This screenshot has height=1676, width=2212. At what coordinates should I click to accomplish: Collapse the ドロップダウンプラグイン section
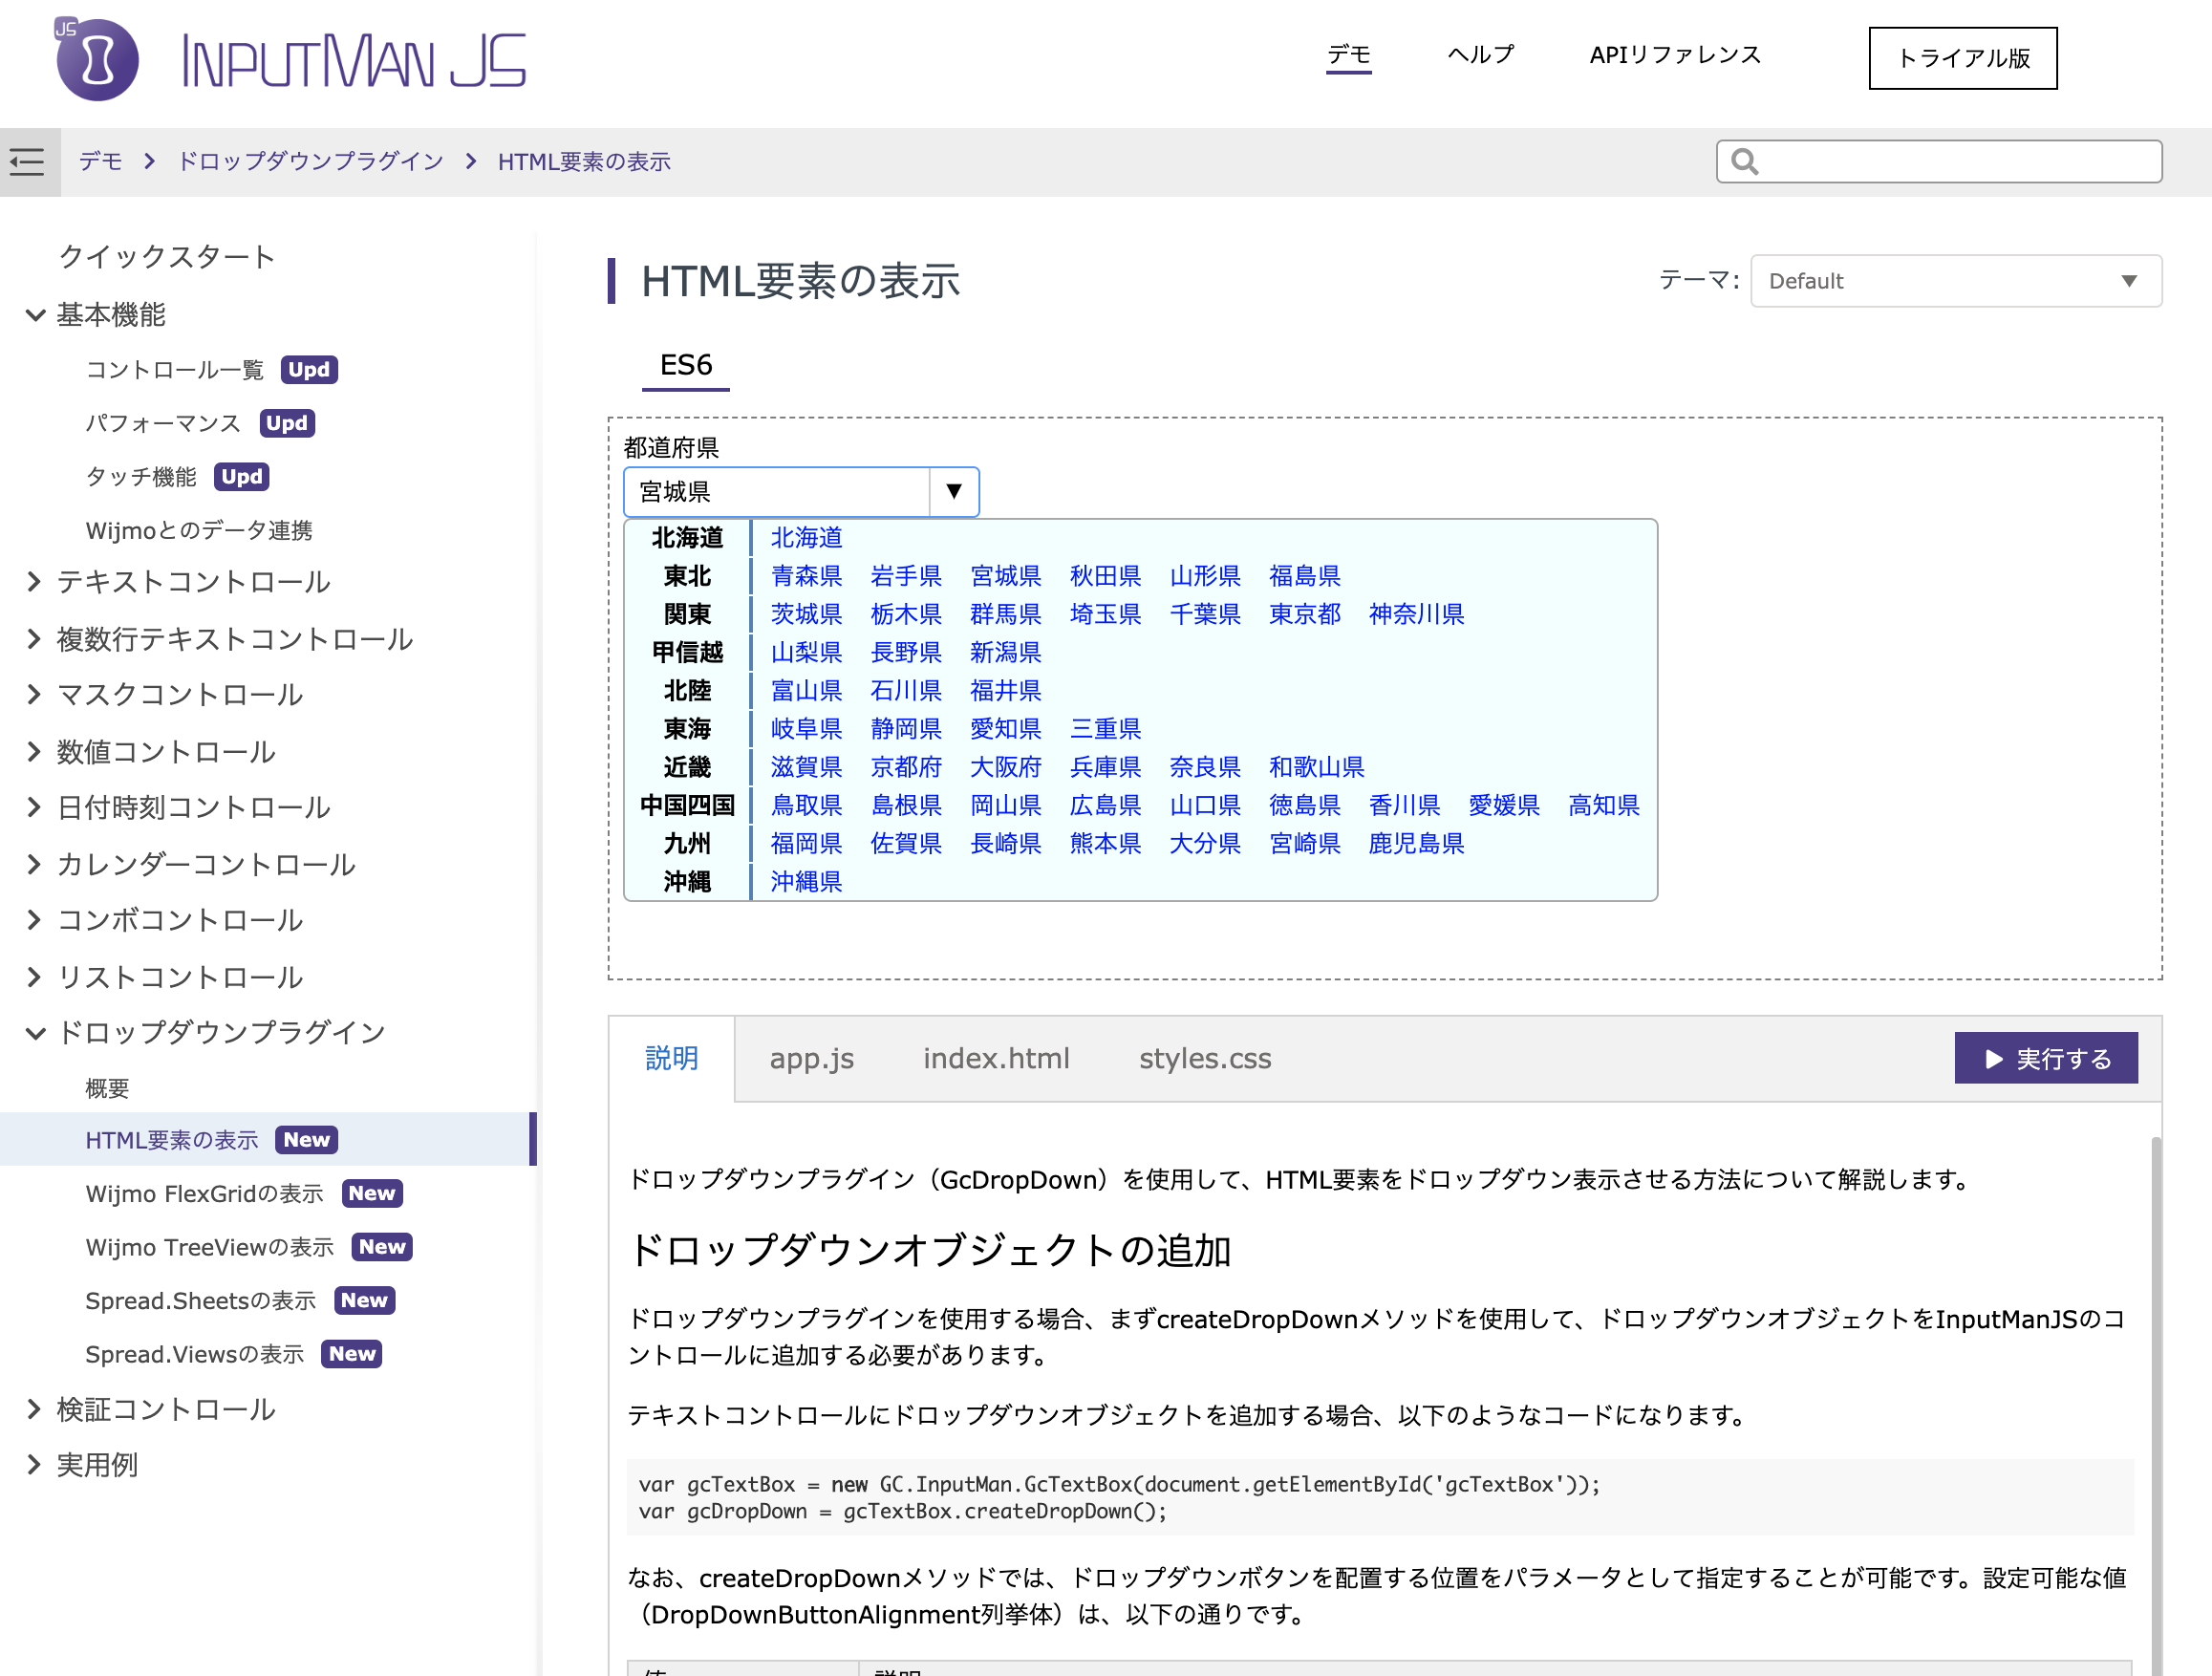[35, 1033]
